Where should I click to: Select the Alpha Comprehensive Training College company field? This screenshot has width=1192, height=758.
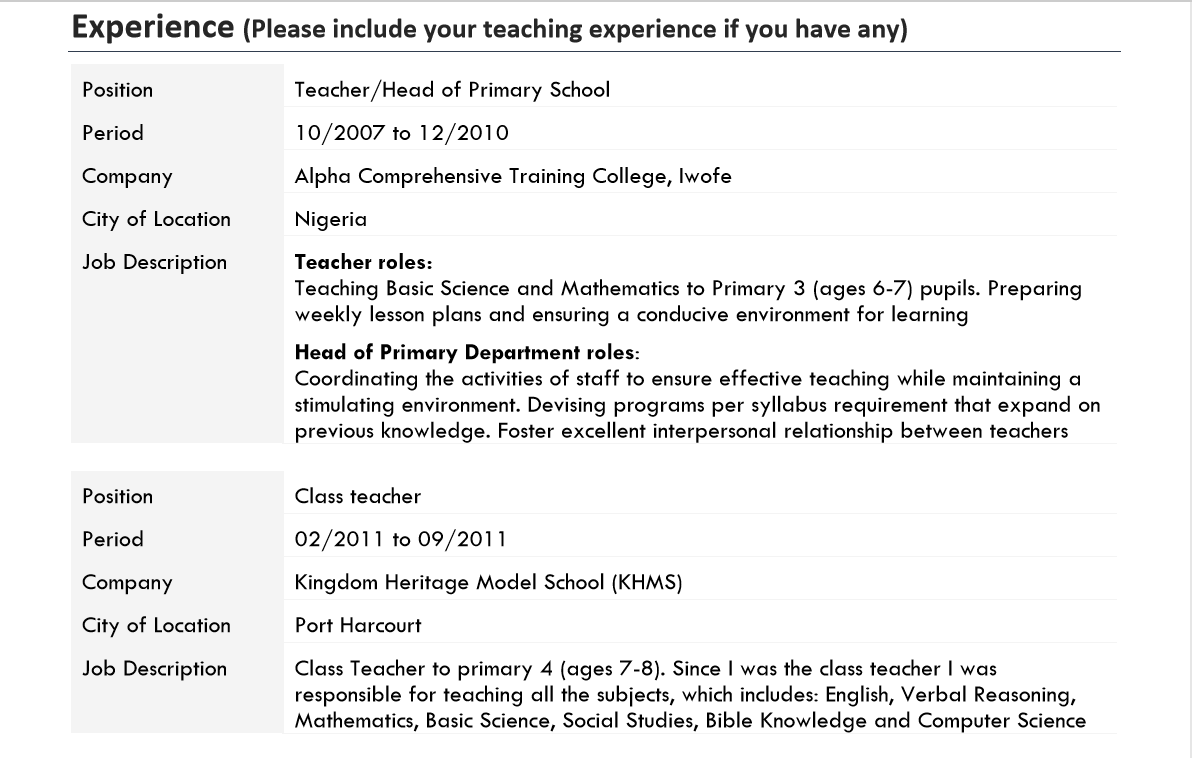[x=513, y=176]
